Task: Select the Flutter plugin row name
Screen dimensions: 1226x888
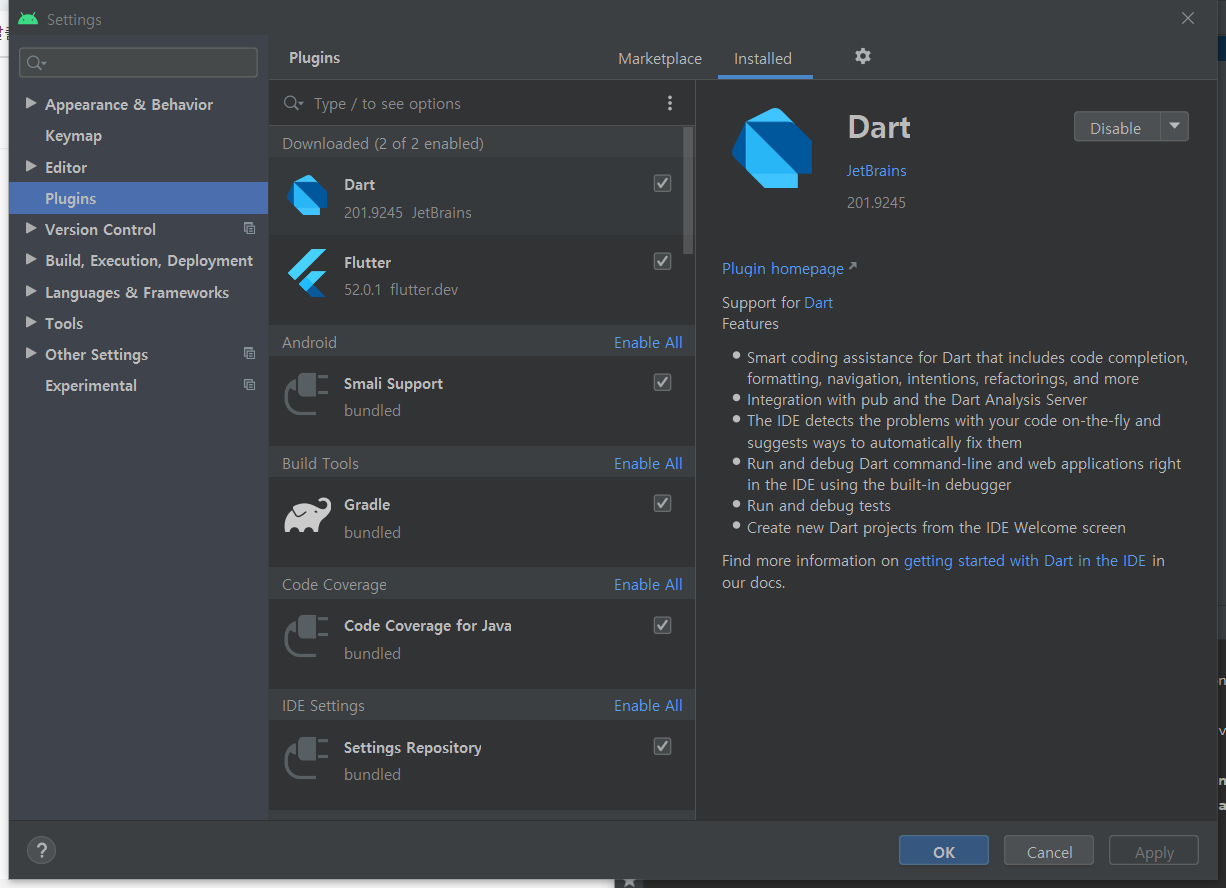Action: [367, 262]
